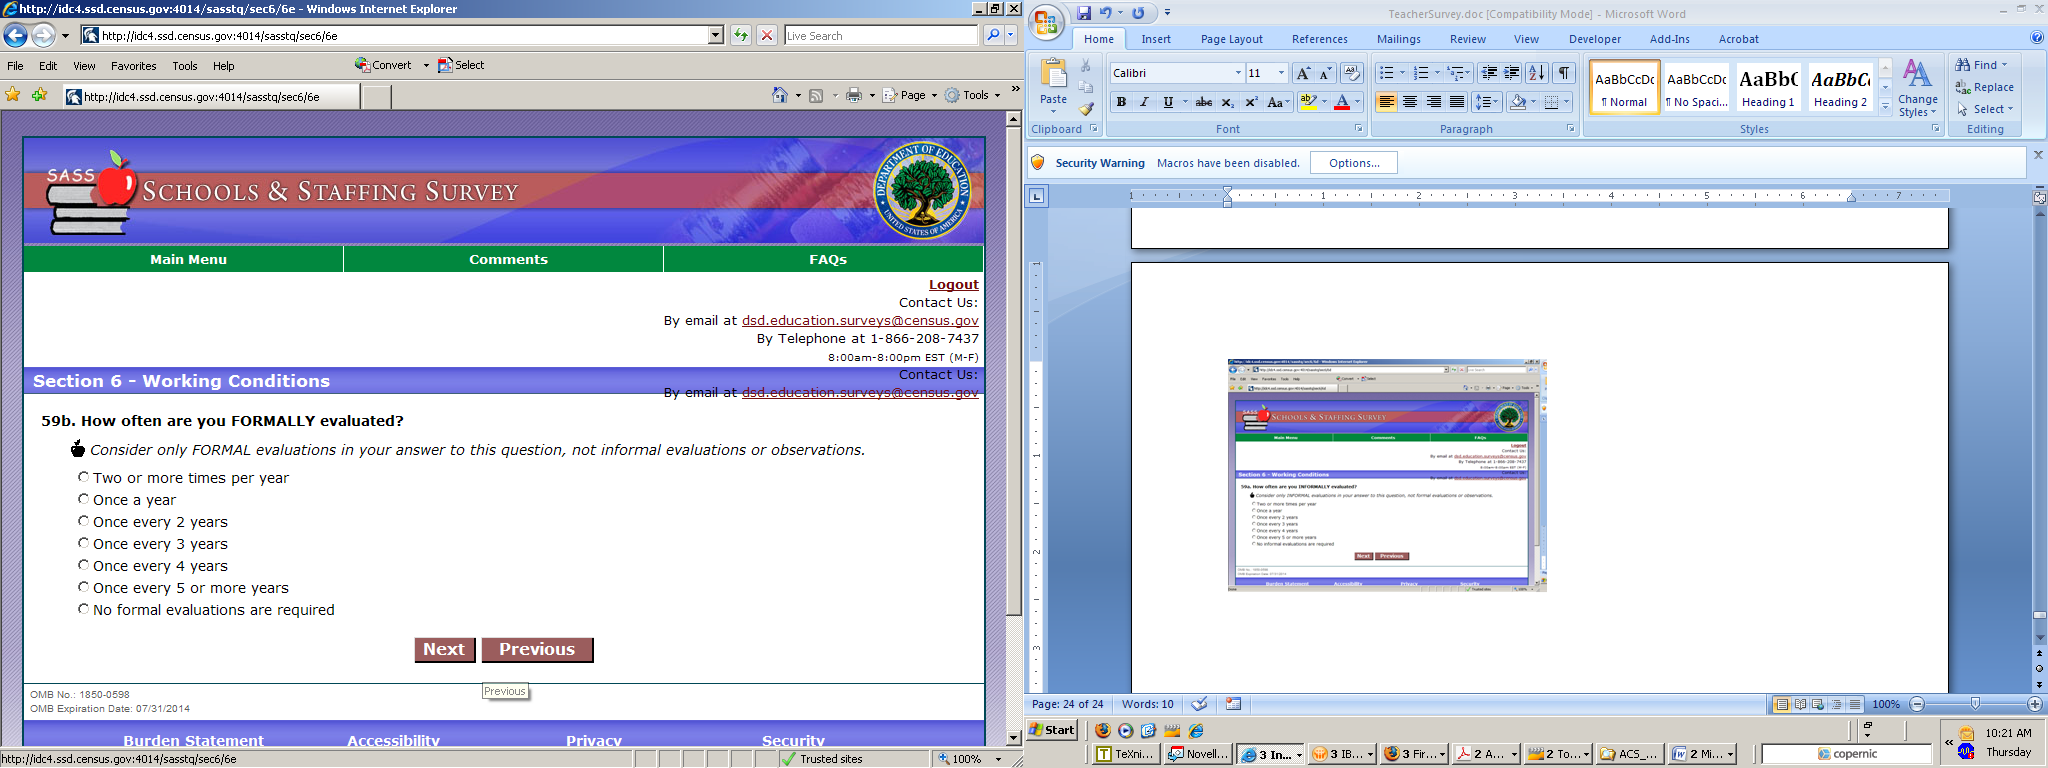Click the Sort icon in the Paragraph group

pos(1537,73)
